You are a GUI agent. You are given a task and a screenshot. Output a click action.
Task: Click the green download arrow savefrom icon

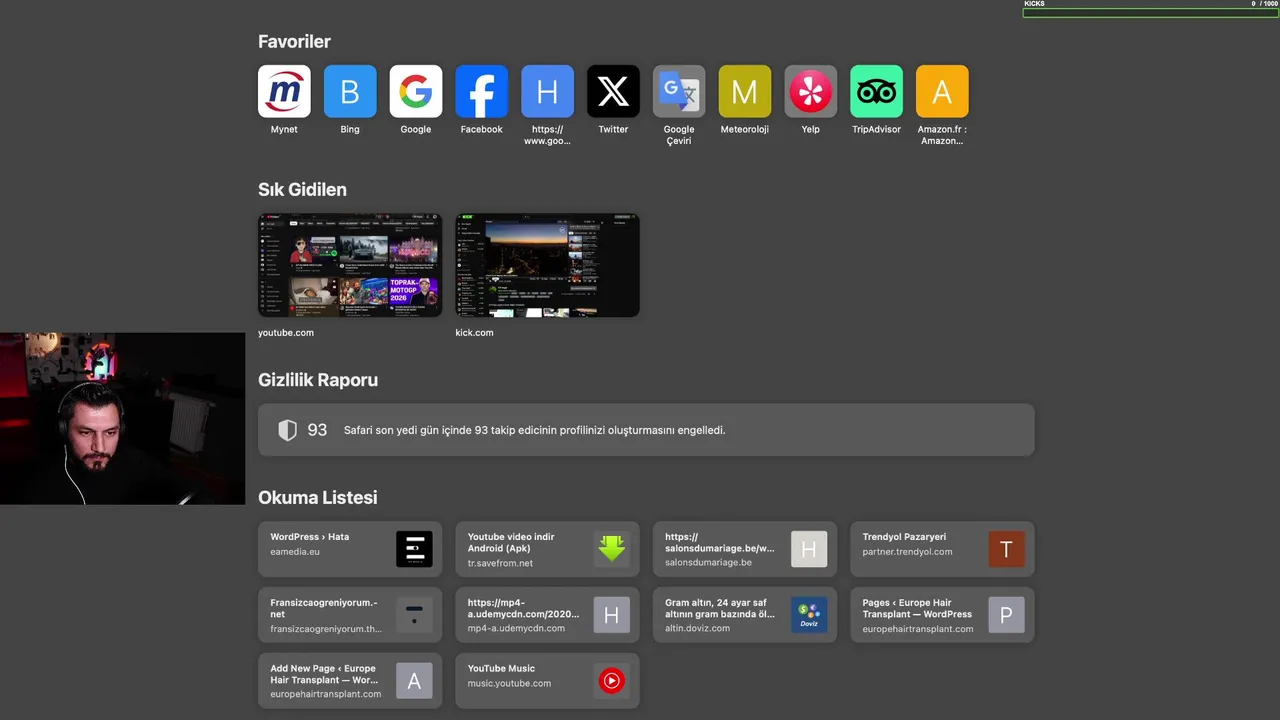pos(612,549)
